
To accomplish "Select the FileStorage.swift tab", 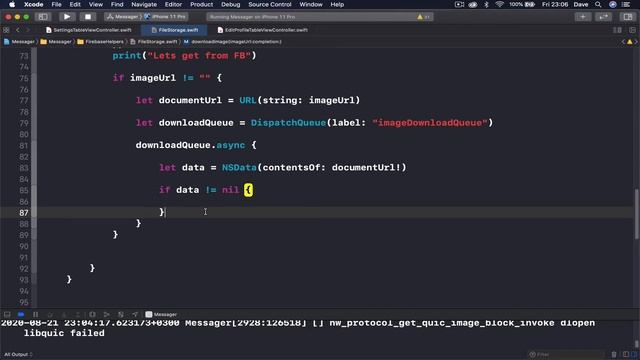I will (x=174, y=30).
